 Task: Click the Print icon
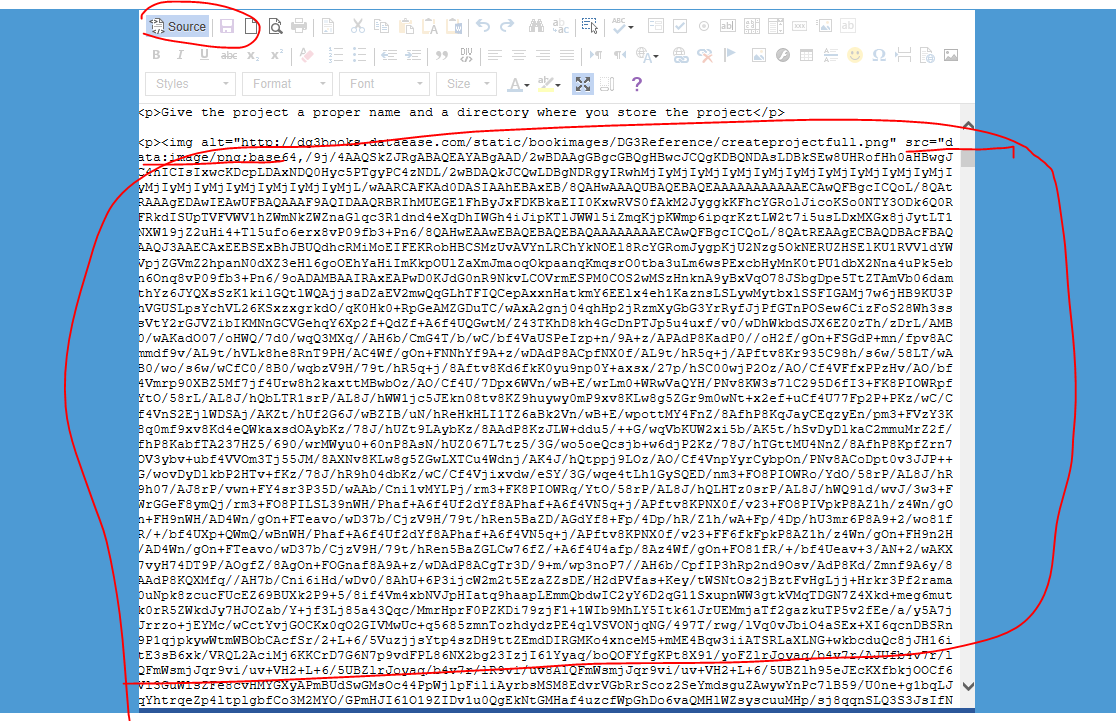[x=299, y=26]
